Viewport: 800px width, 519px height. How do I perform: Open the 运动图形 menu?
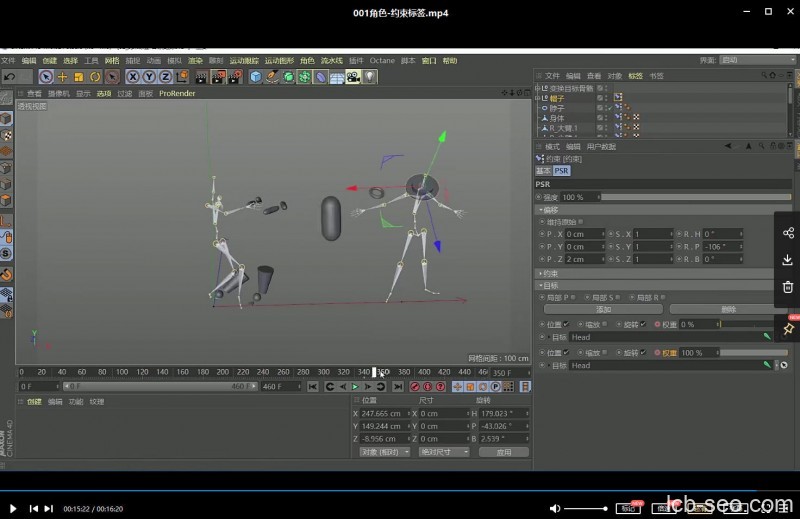(279, 60)
